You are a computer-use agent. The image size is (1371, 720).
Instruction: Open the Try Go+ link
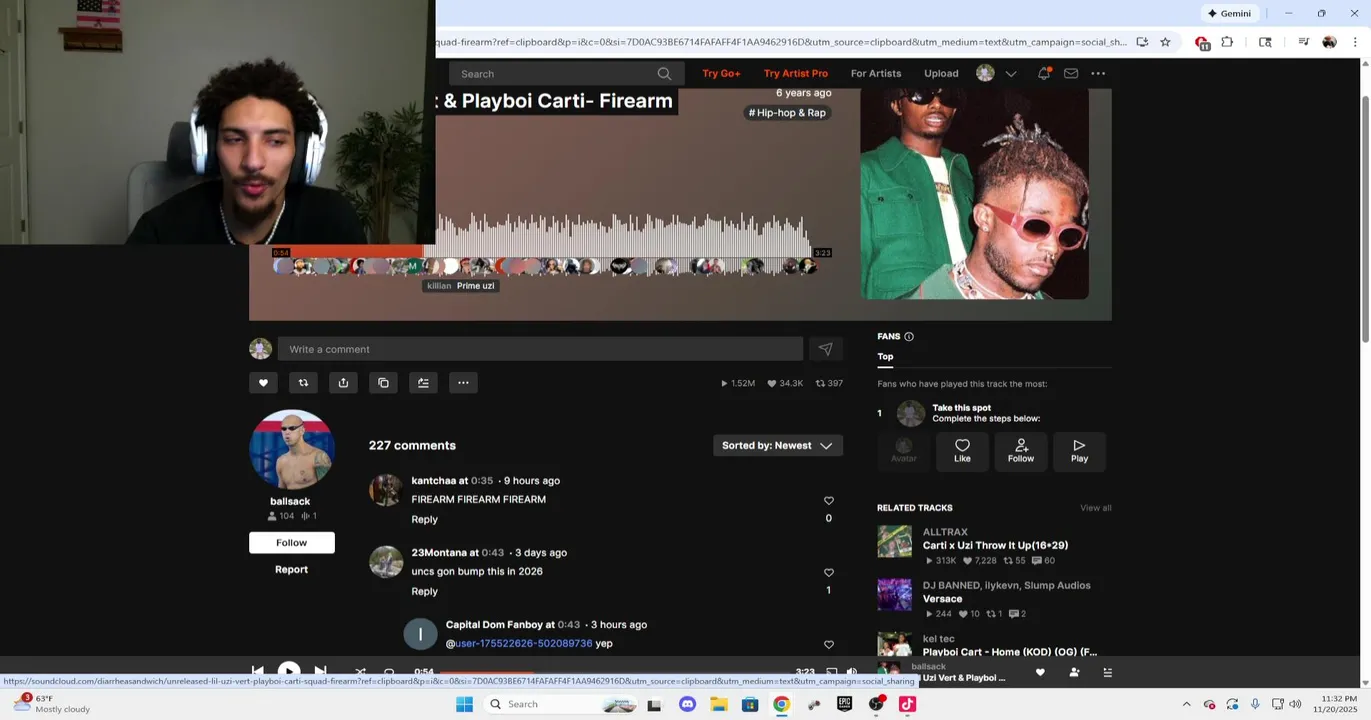[721, 73]
